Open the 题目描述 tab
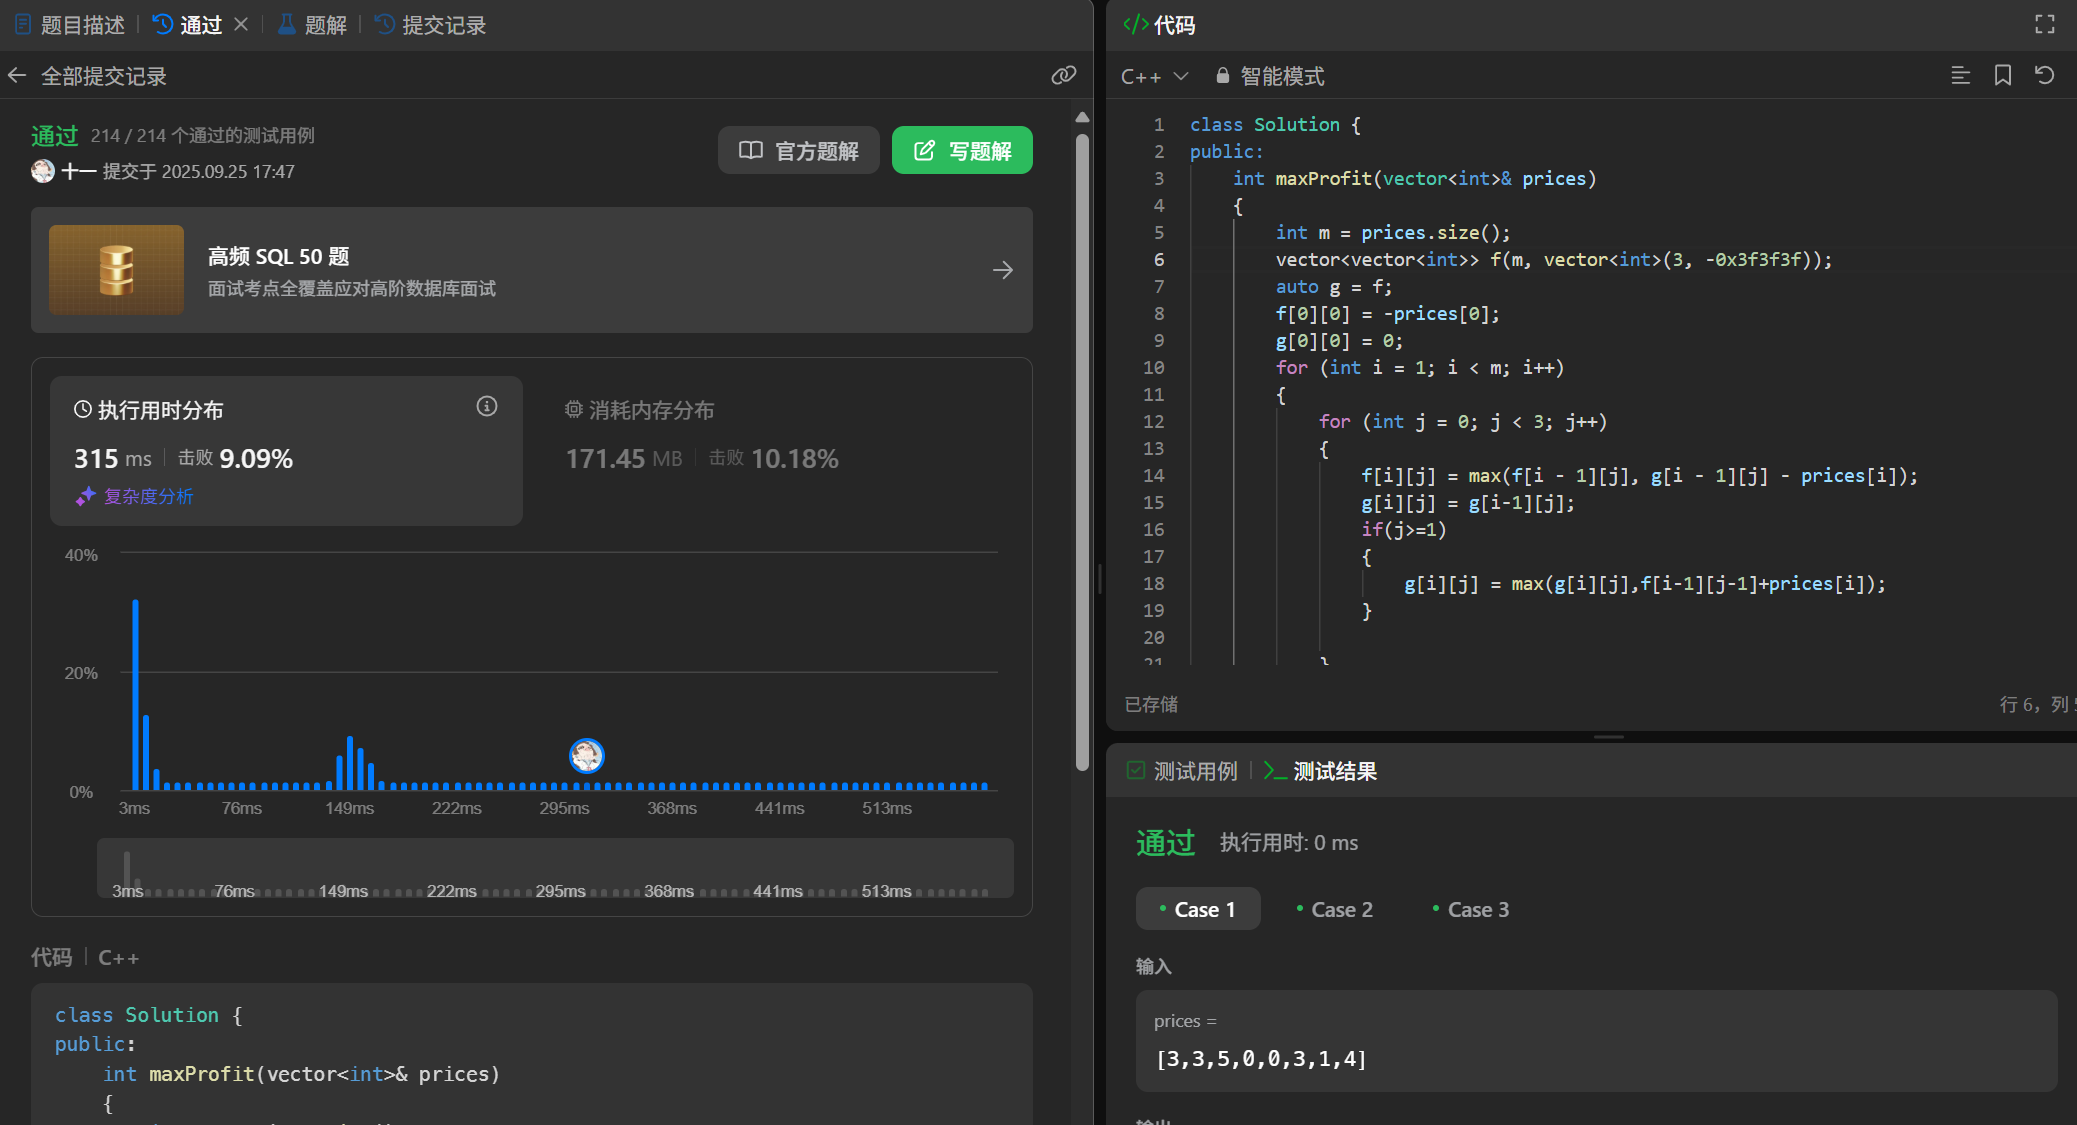The image size is (2077, 1125). click(x=70, y=25)
